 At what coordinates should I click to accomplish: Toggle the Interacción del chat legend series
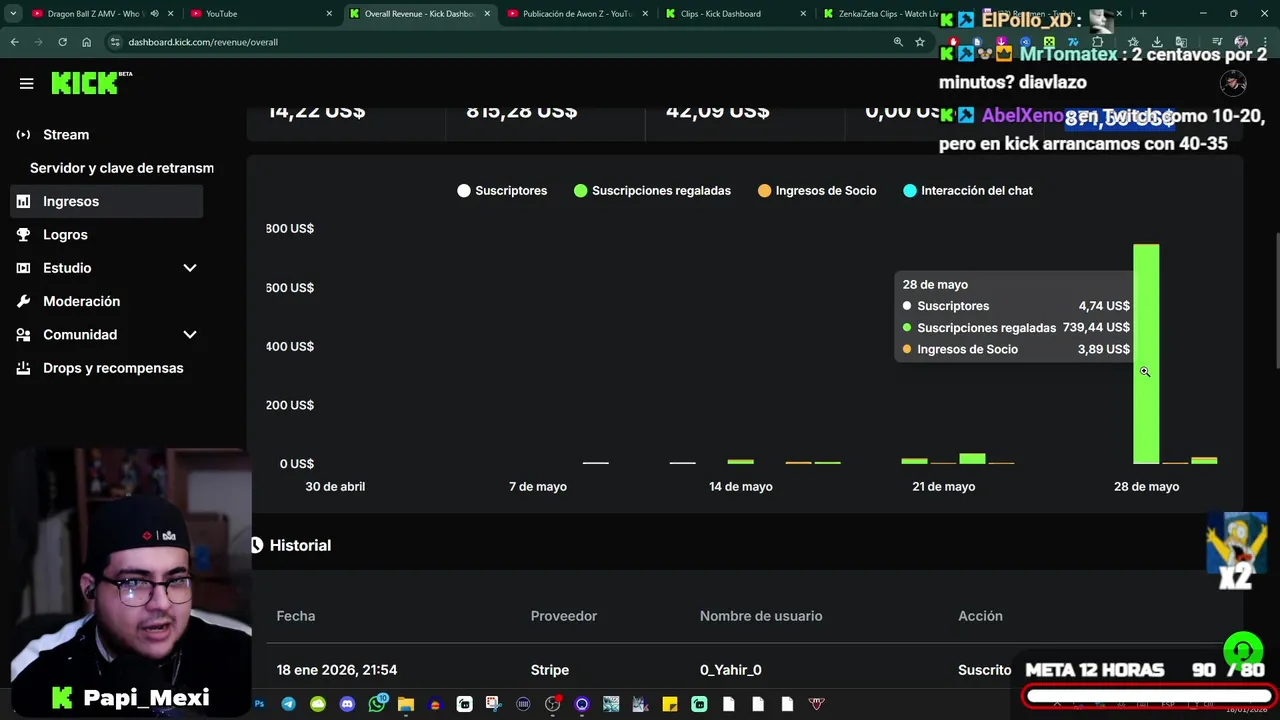968,190
